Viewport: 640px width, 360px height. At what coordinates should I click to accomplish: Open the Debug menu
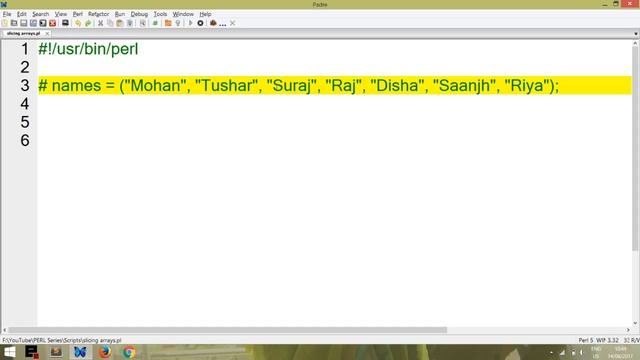(139, 14)
